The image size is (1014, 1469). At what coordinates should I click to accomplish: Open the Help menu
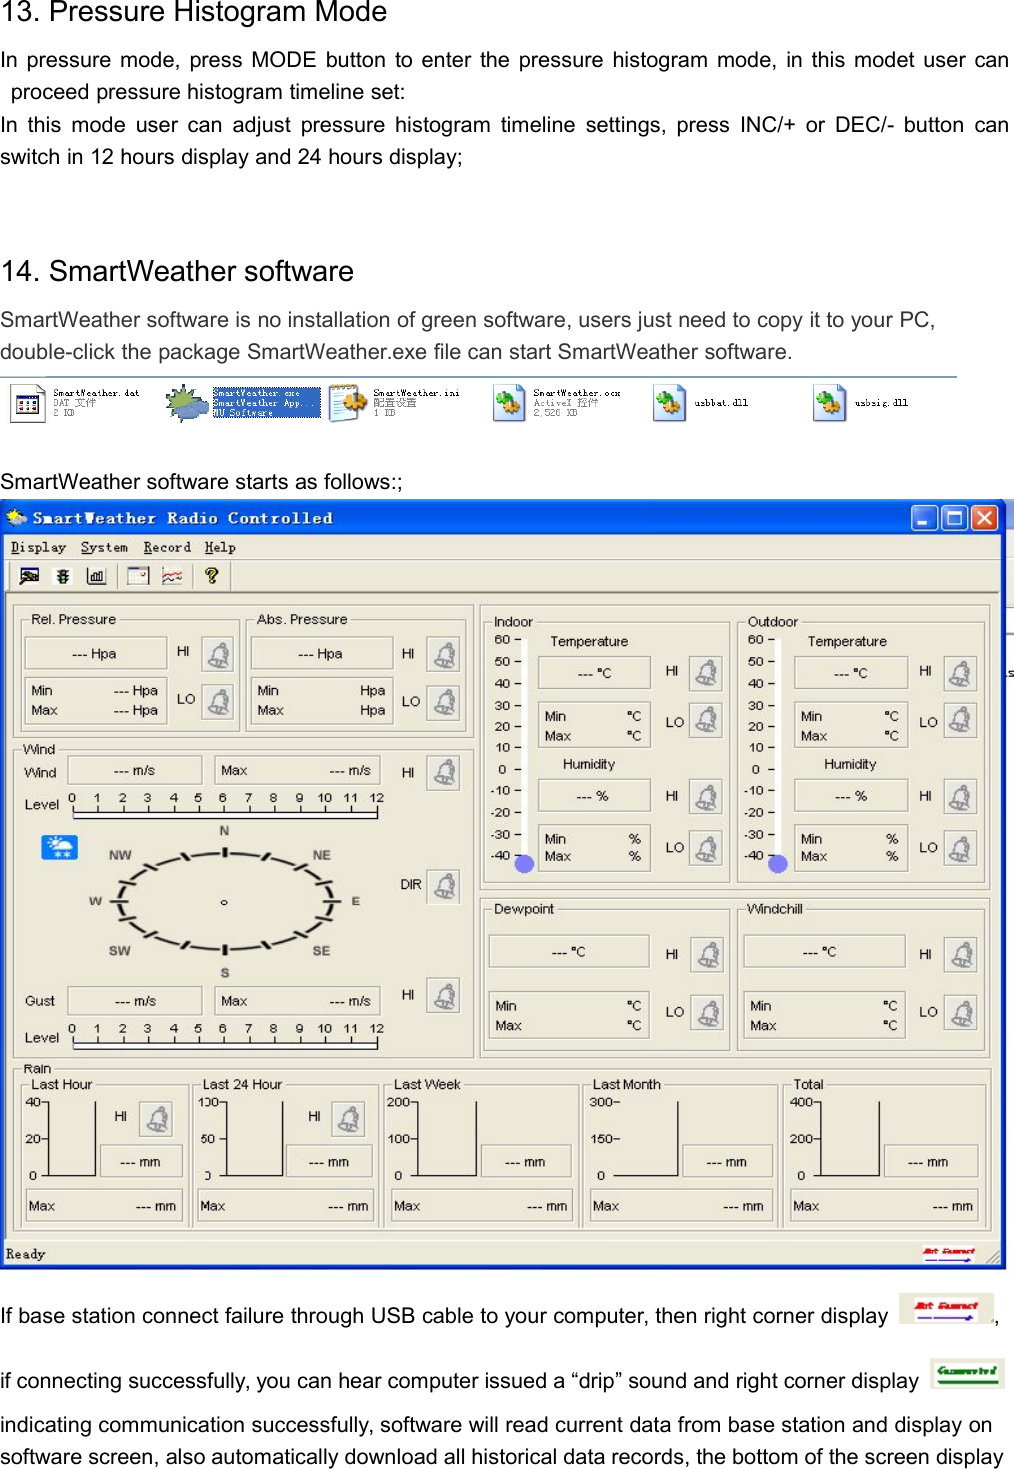tap(220, 547)
